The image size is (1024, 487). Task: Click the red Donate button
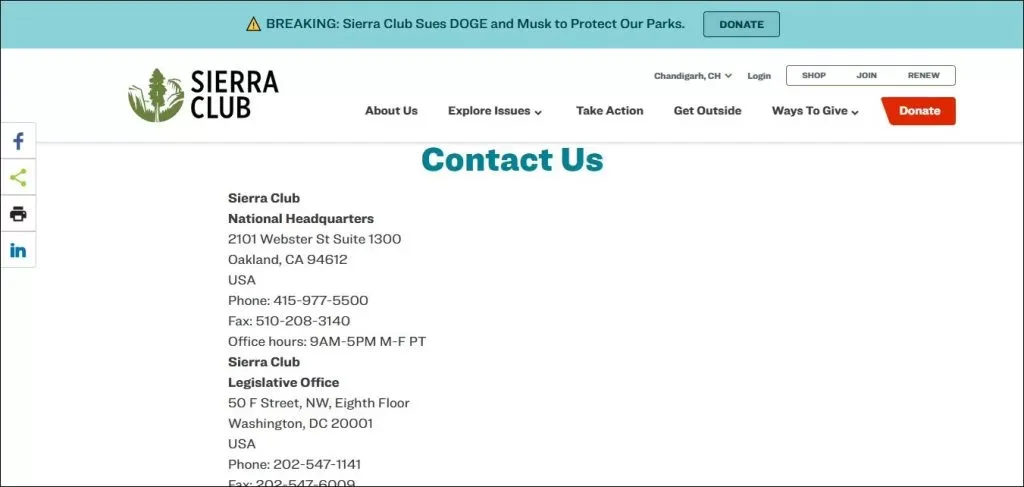(919, 111)
